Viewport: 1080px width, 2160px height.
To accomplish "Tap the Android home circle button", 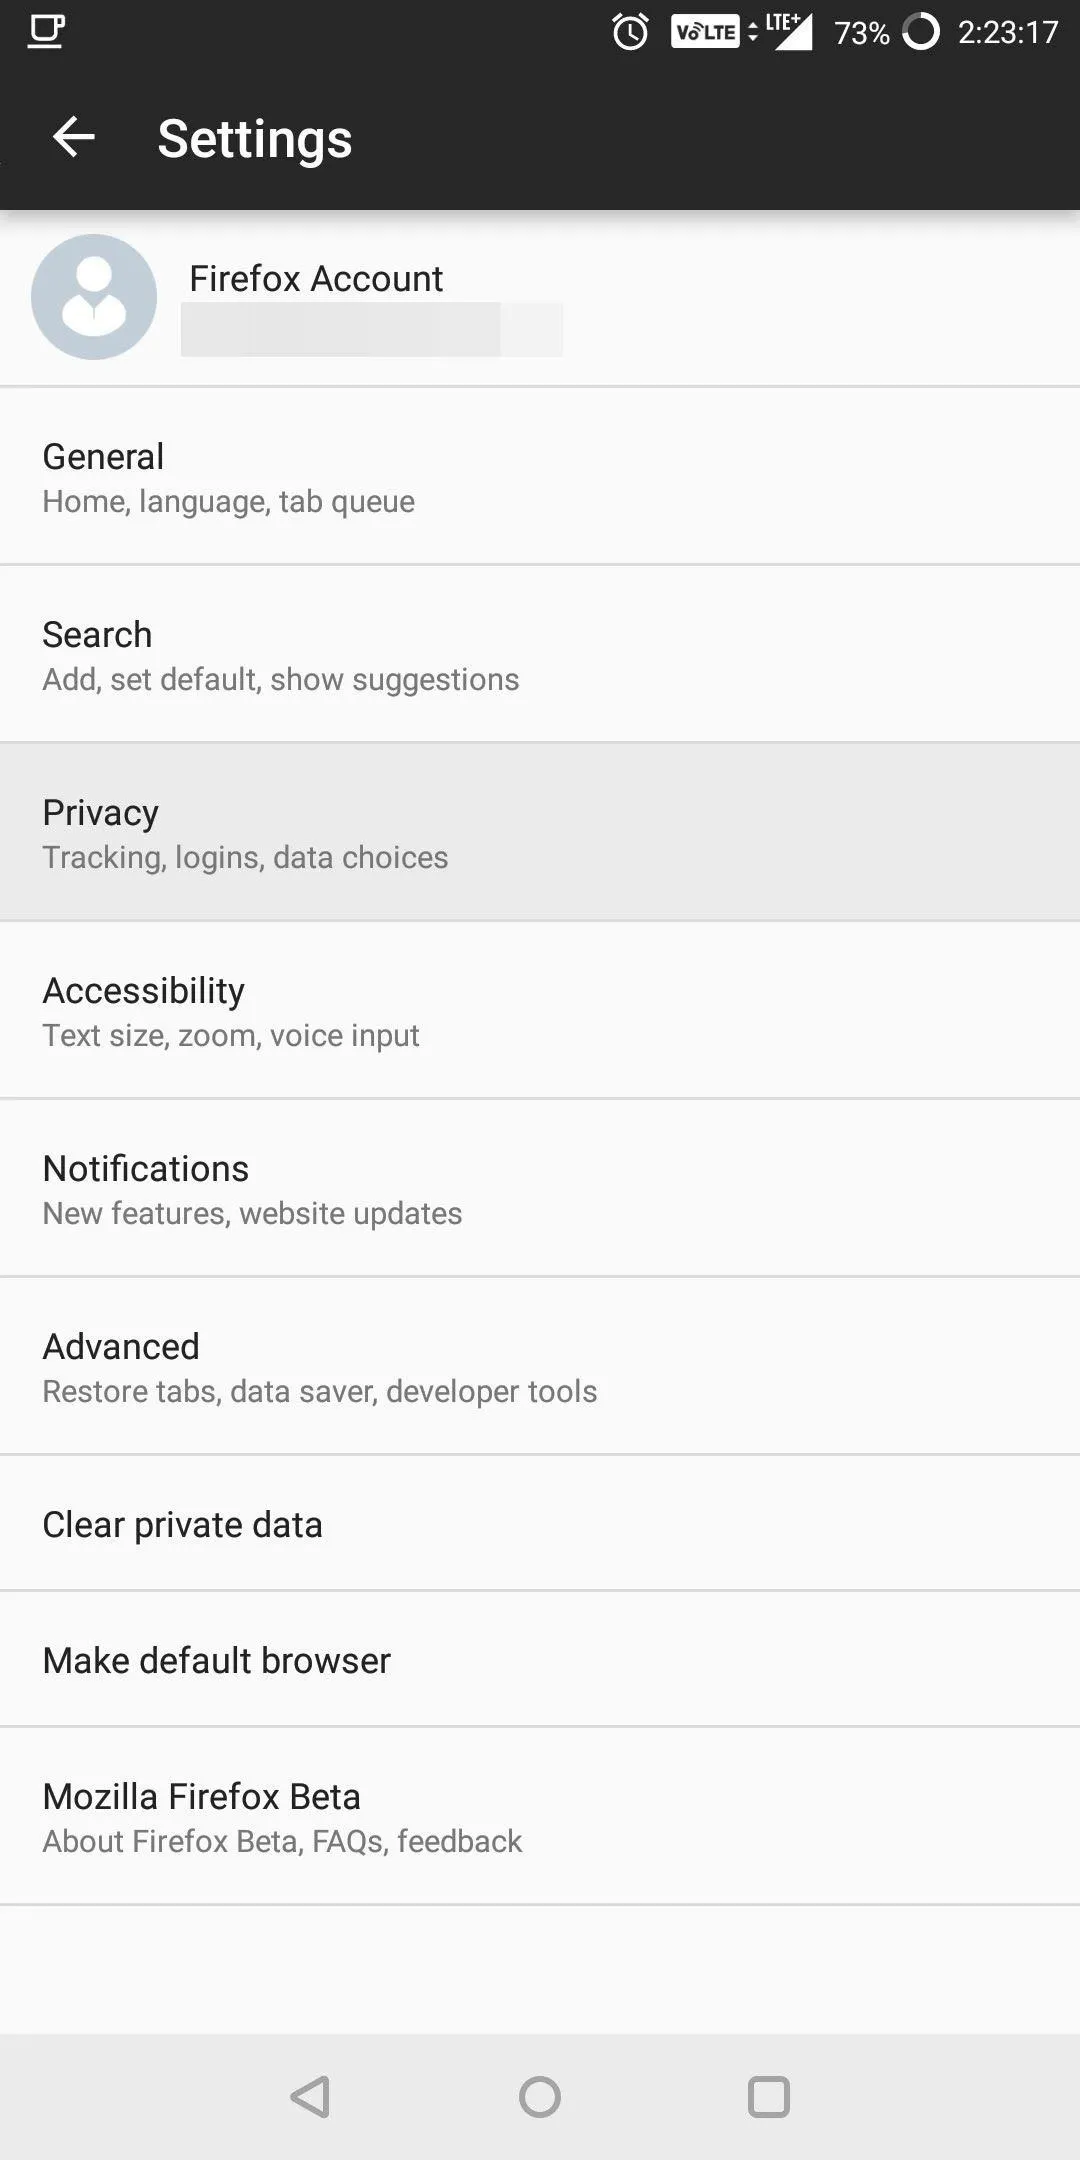I will pyautogui.click(x=540, y=2097).
